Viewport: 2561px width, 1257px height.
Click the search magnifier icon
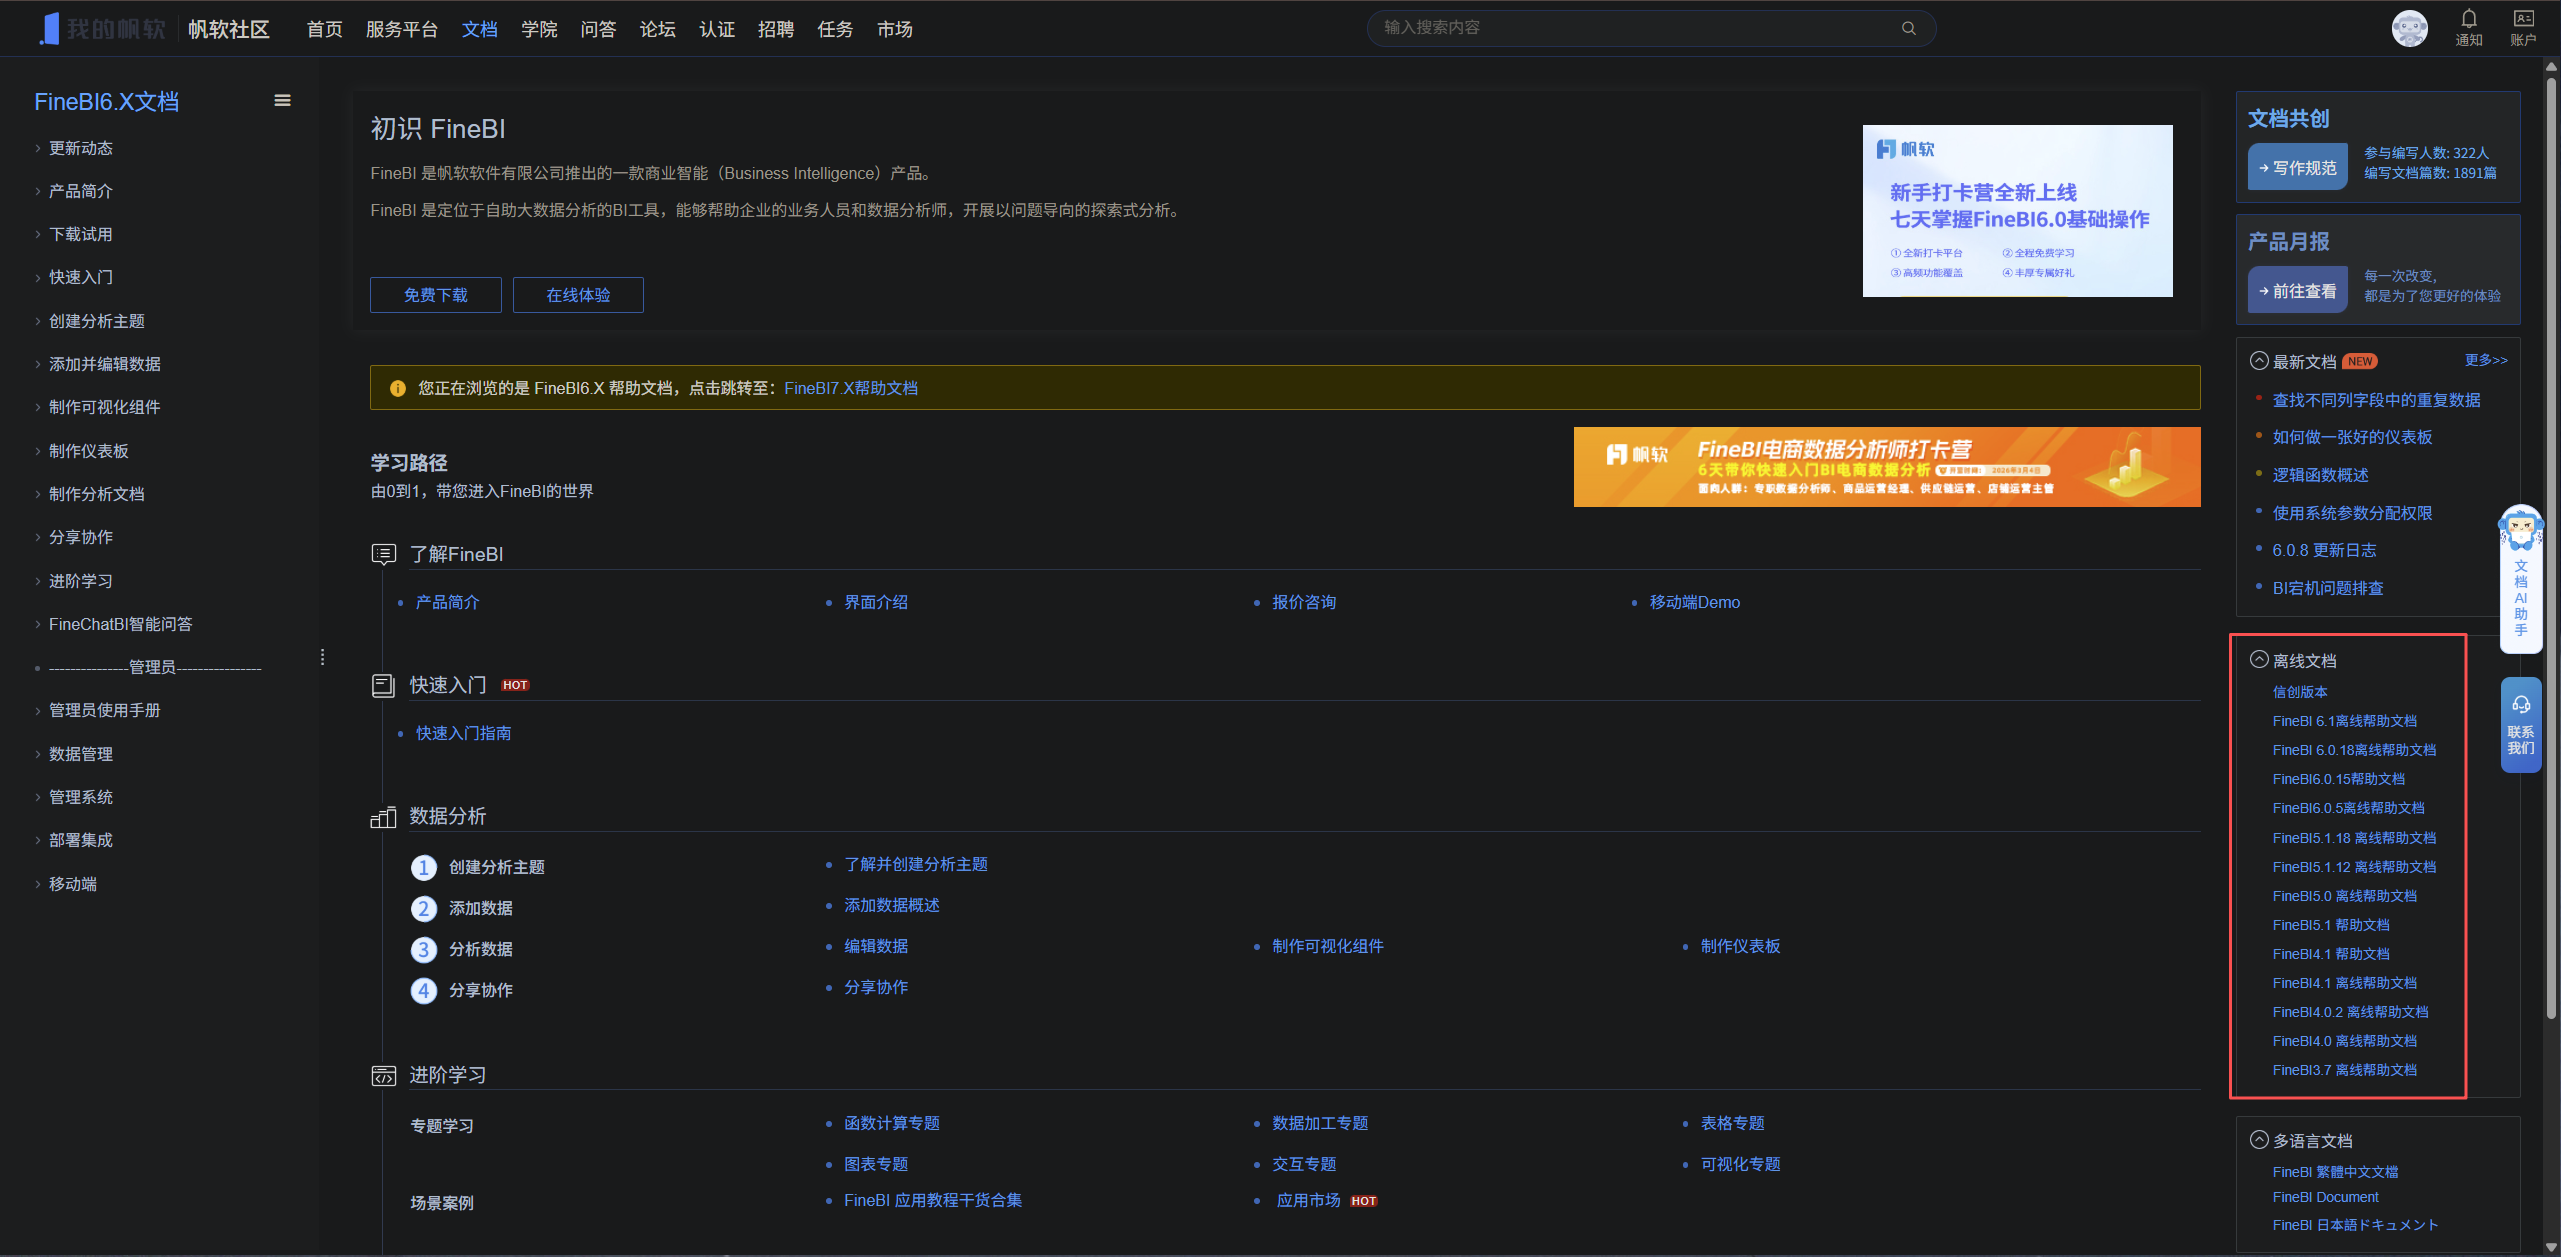point(1908,28)
